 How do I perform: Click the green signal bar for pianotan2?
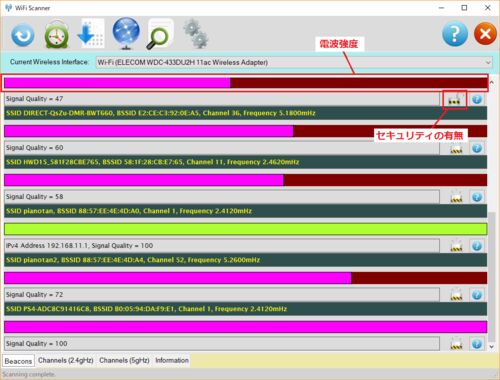(246, 229)
